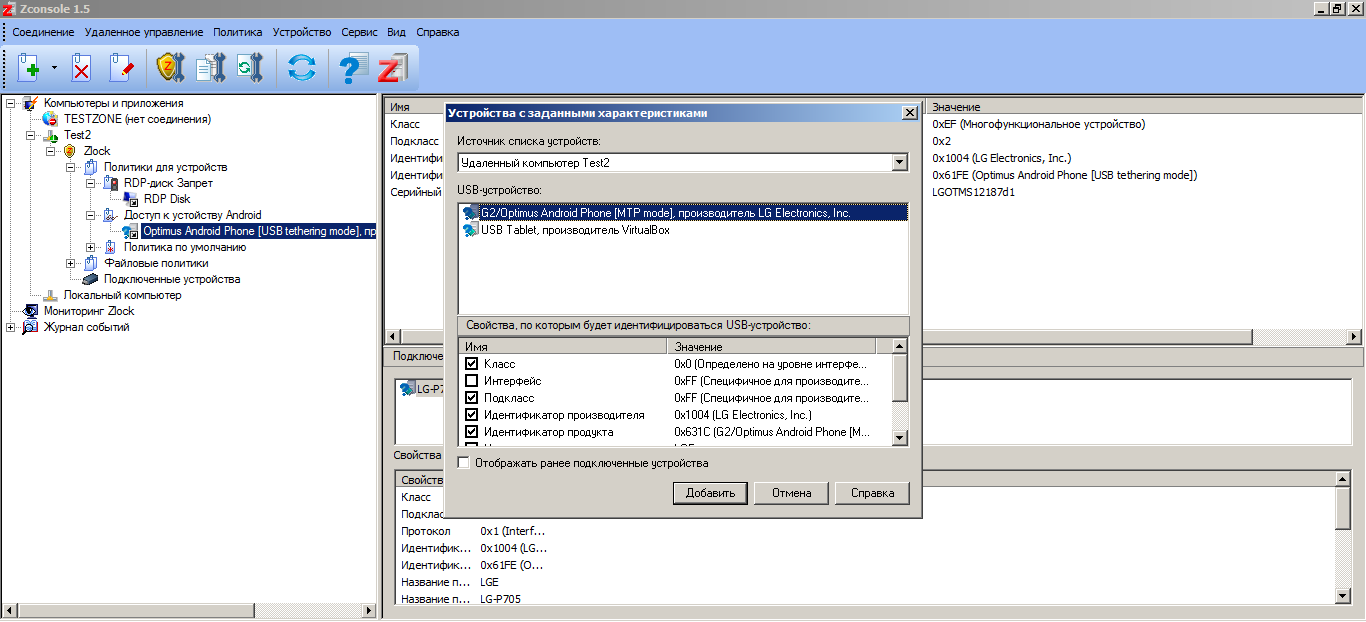Viewport: 1366px width, 622px height.
Task: Click the delete policy icon with red X
Action: (81, 68)
